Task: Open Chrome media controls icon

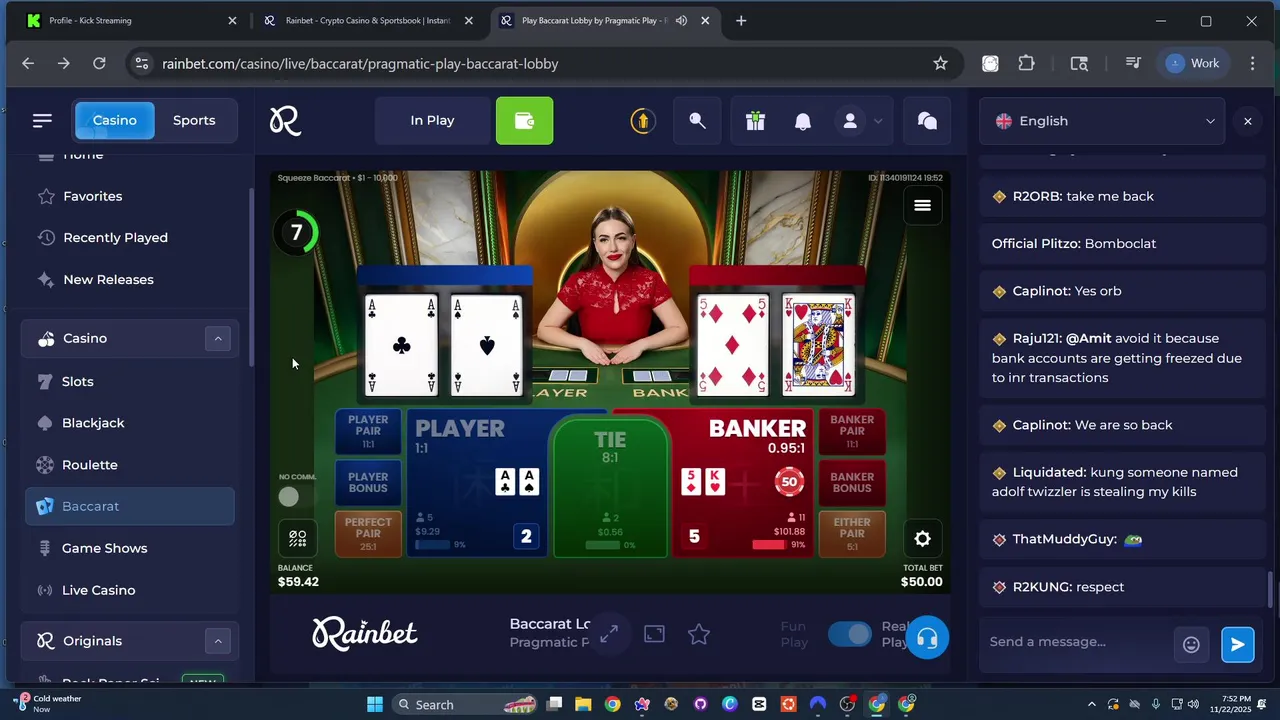Action: pos(1133,63)
